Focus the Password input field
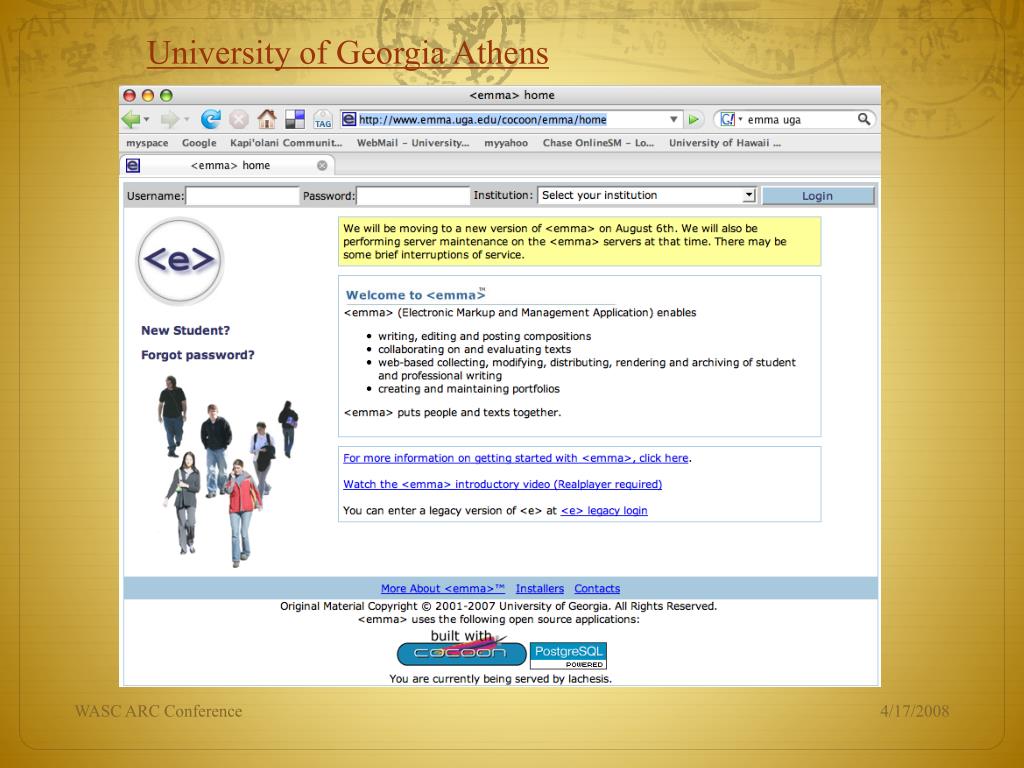Screen dimensions: 1024x768 pyautogui.click(x=413, y=196)
